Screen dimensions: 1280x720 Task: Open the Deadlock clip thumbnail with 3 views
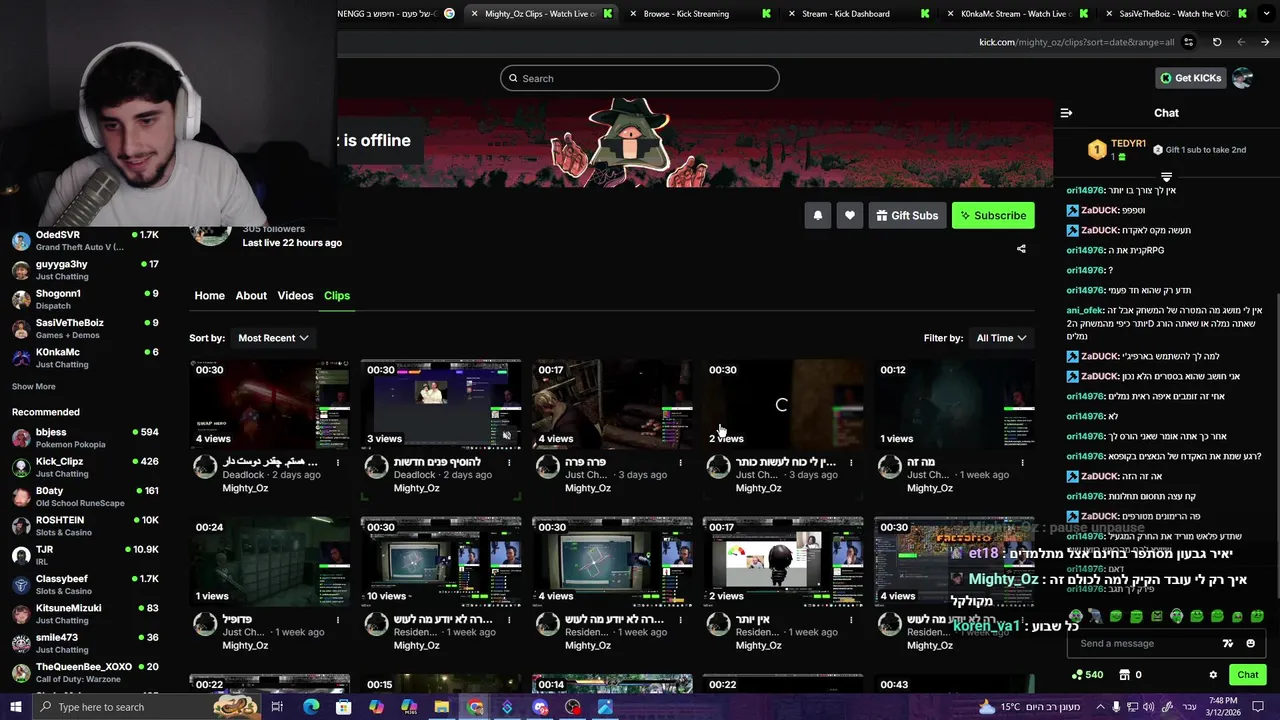click(441, 404)
